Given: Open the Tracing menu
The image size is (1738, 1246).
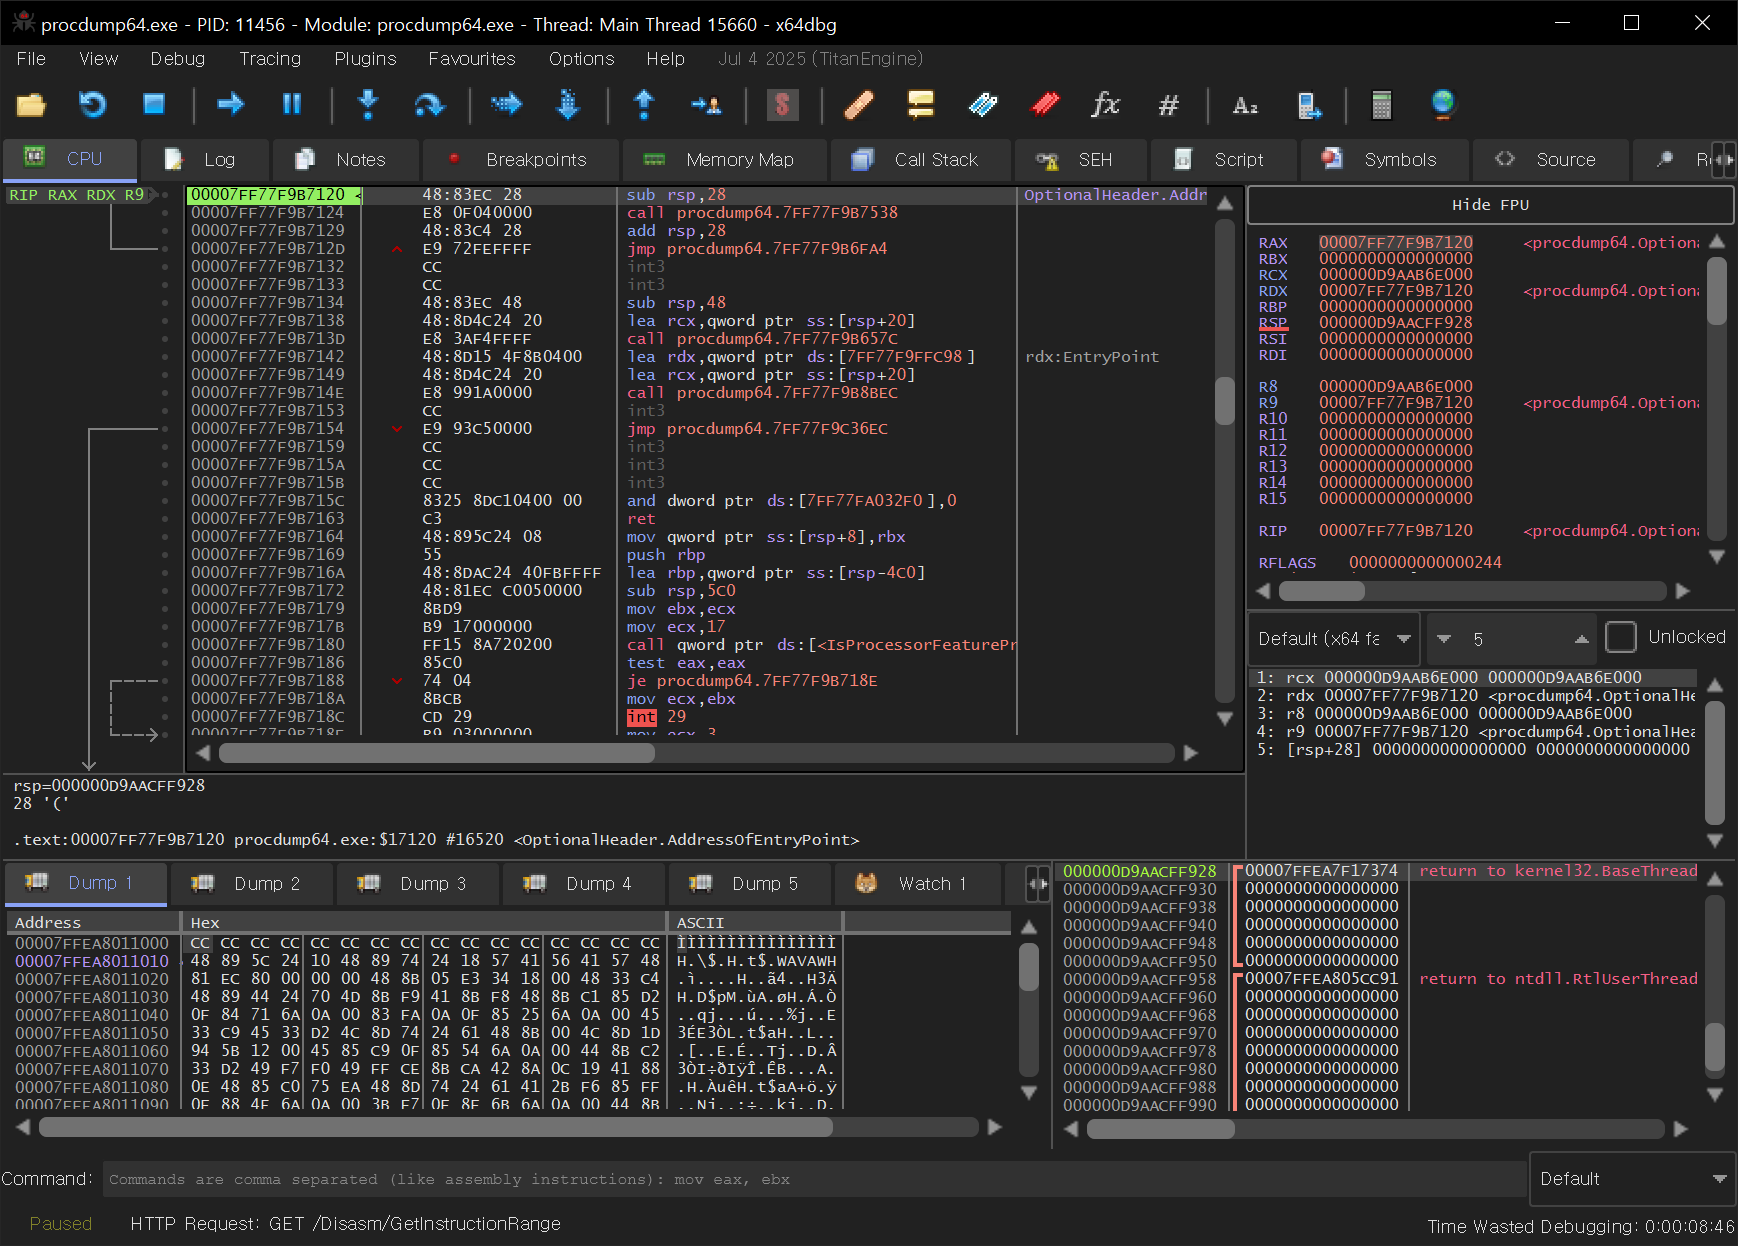Looking at the screenshot, I should 269,59.
